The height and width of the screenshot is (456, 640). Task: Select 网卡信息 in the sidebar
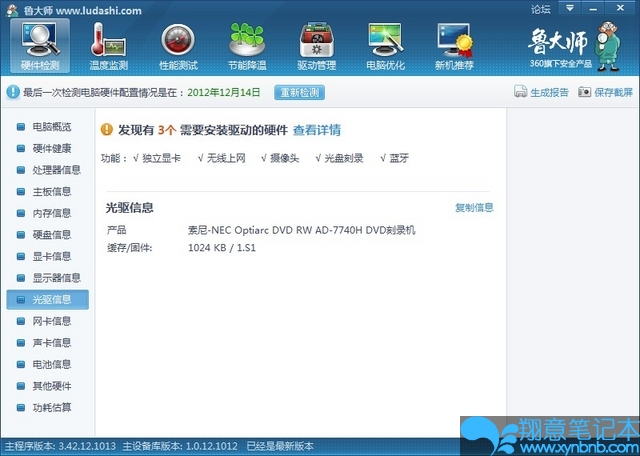tap(47, 321)
